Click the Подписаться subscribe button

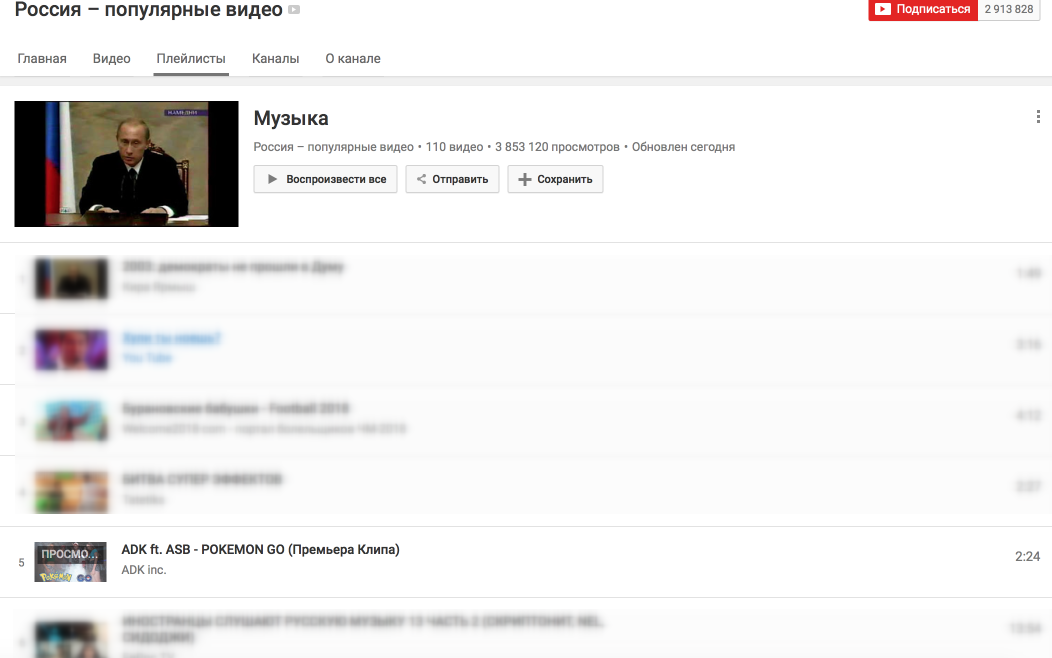923,9
